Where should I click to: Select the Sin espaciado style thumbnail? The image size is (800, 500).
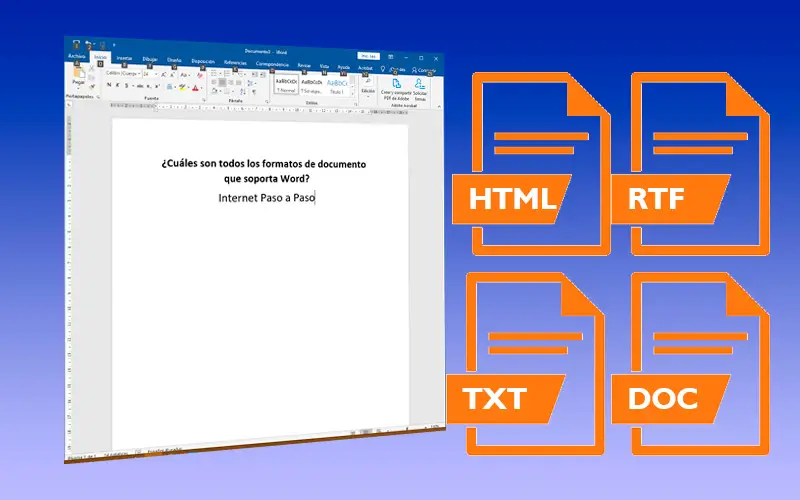click(x=312, y=85)
